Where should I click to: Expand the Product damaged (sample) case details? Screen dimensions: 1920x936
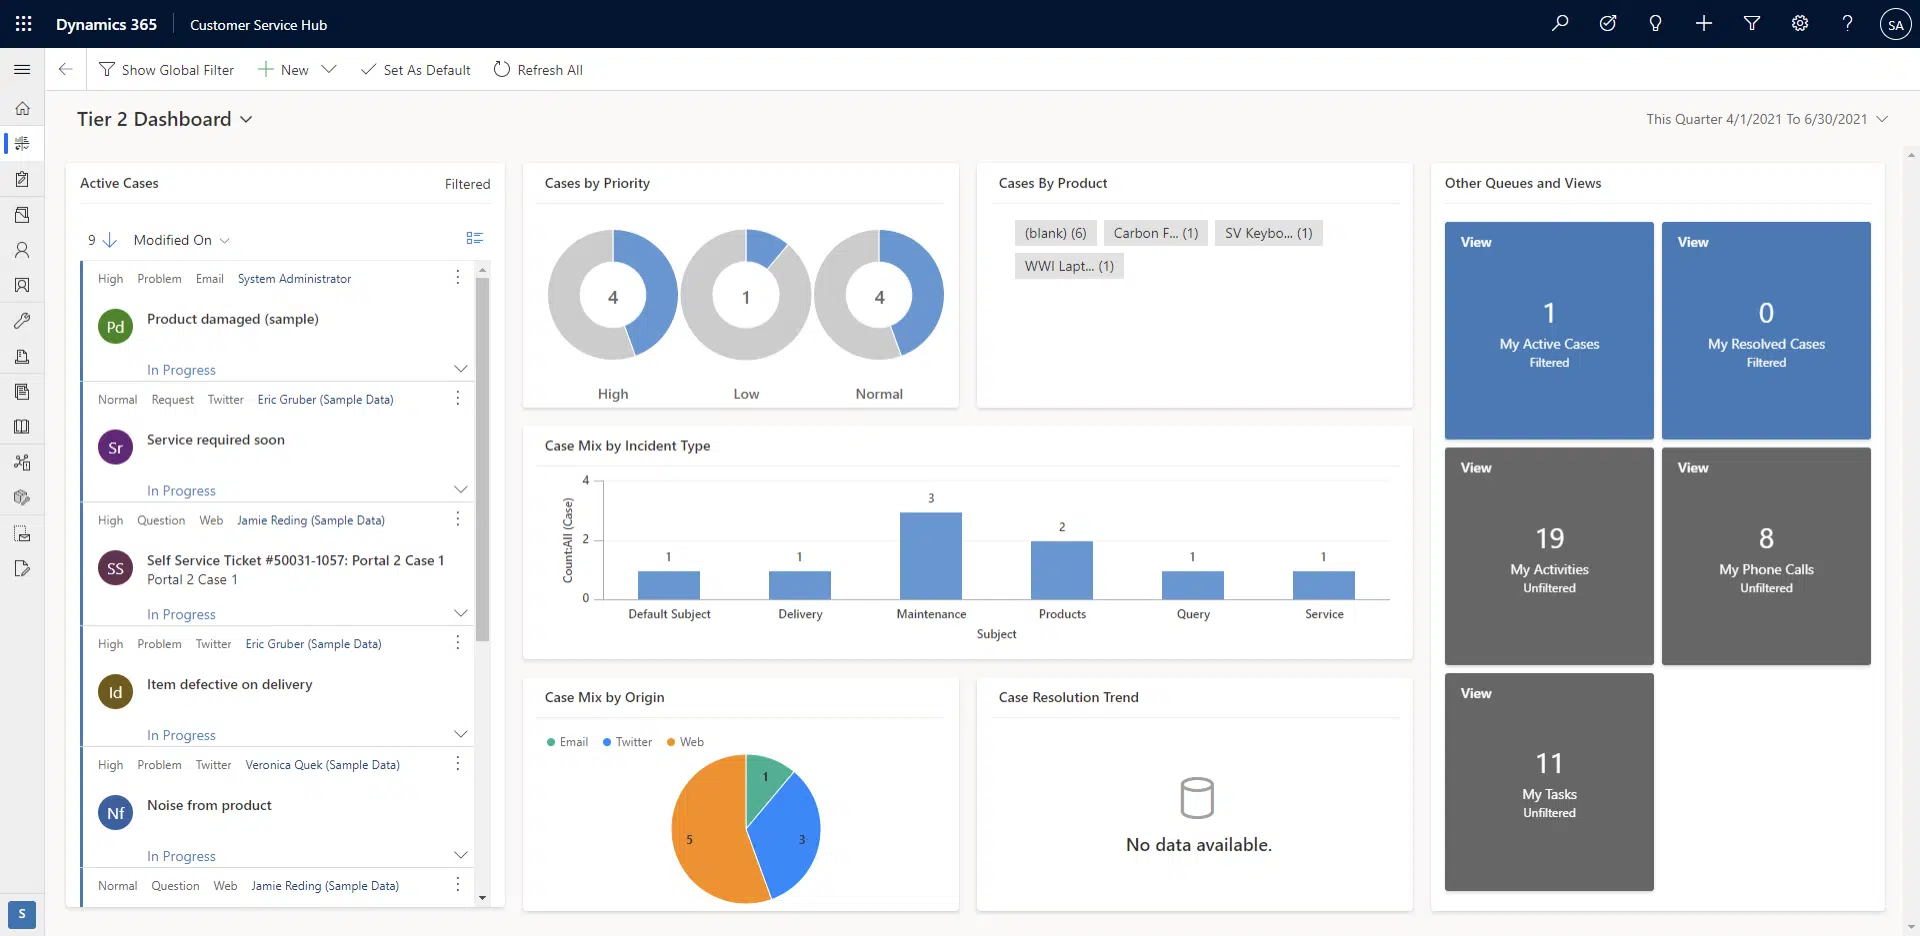(x=461, y=369)
